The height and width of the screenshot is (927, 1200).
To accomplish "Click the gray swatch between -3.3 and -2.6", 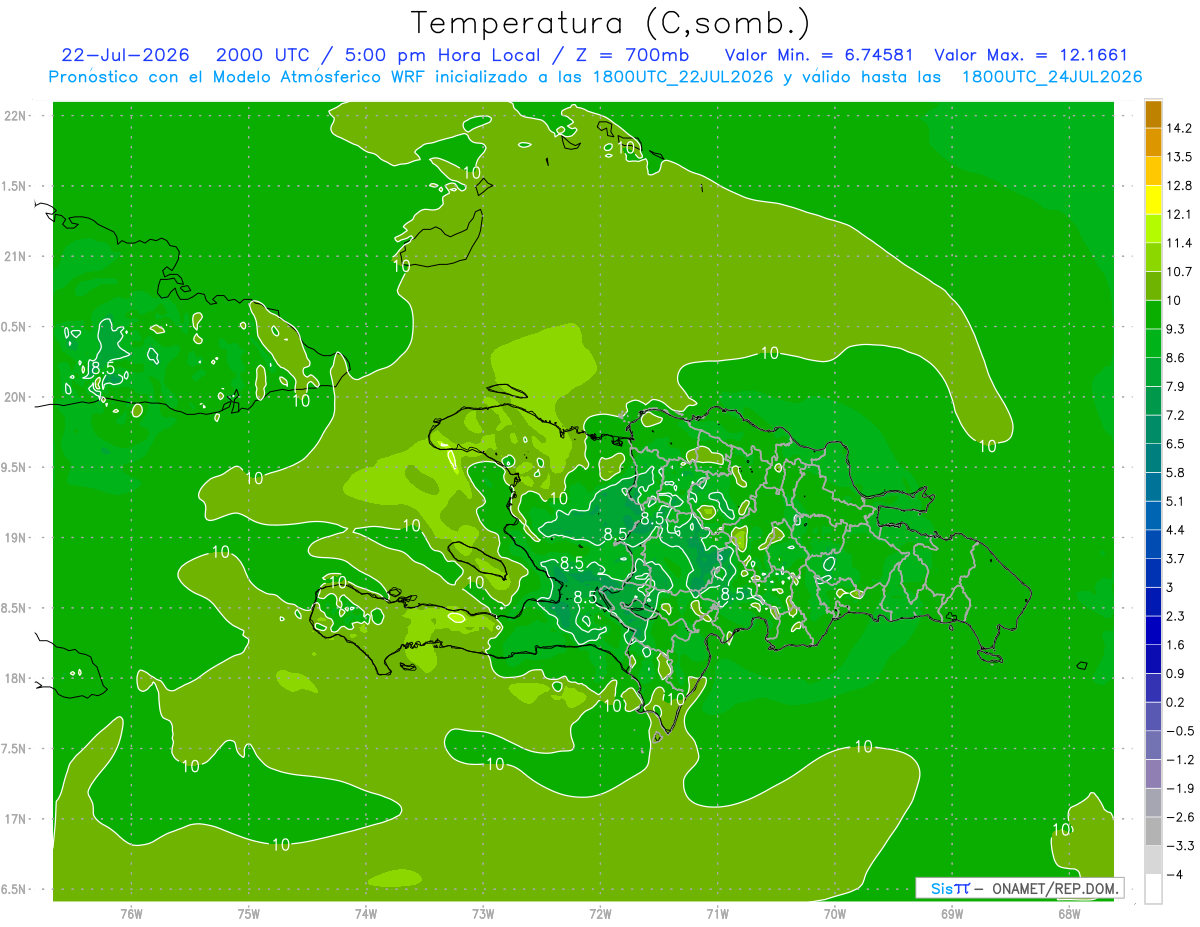I will (1153, 832).
